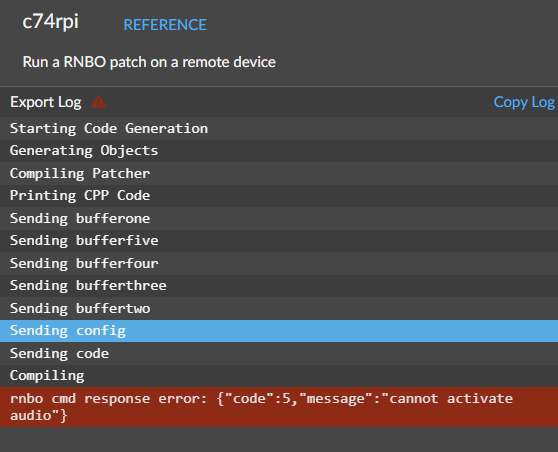Select the 'Compiling Patcher' log row

point(279,173)
